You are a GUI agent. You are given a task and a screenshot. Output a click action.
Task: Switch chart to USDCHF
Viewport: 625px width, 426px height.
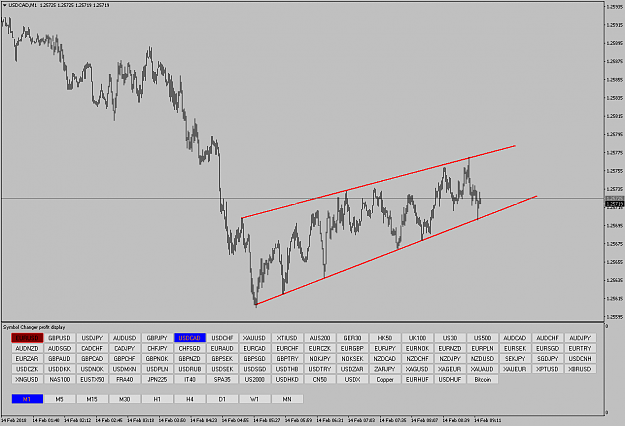tap(222, 338)
